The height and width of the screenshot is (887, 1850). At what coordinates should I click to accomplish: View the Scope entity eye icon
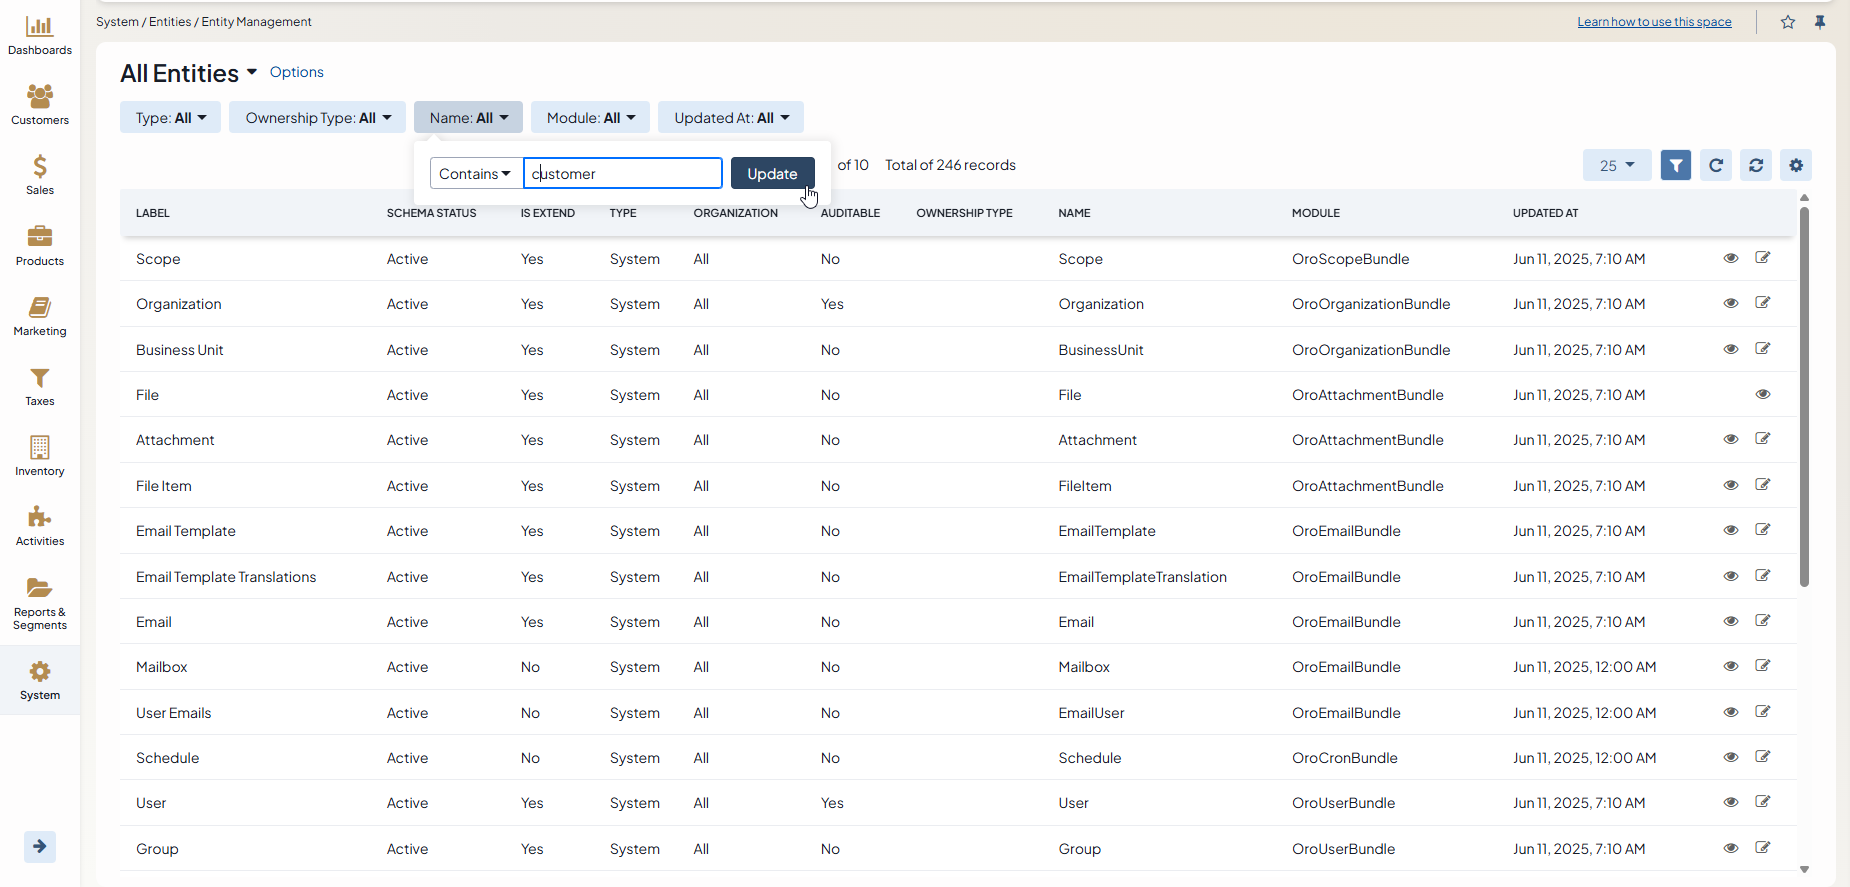tap(1731, 258)
